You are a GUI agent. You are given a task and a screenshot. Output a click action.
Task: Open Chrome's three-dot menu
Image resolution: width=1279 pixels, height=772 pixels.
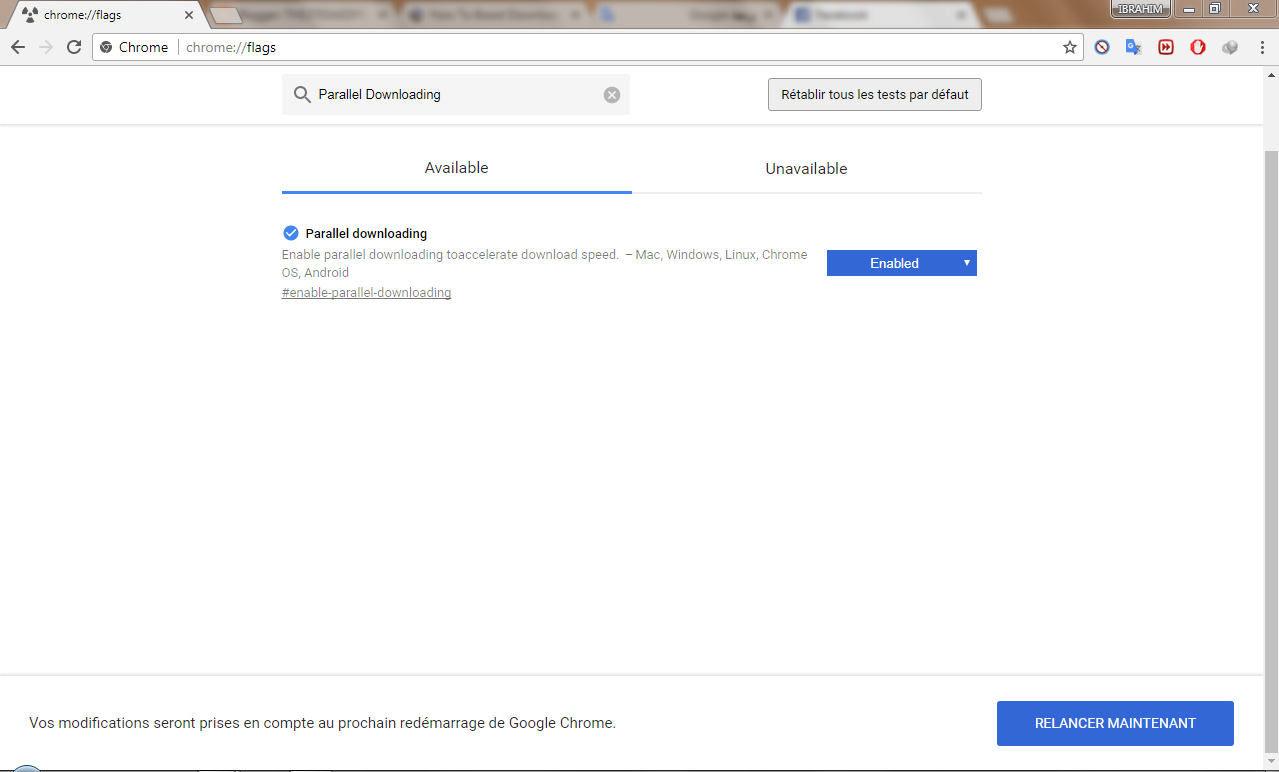click(x=1260, y=47)
